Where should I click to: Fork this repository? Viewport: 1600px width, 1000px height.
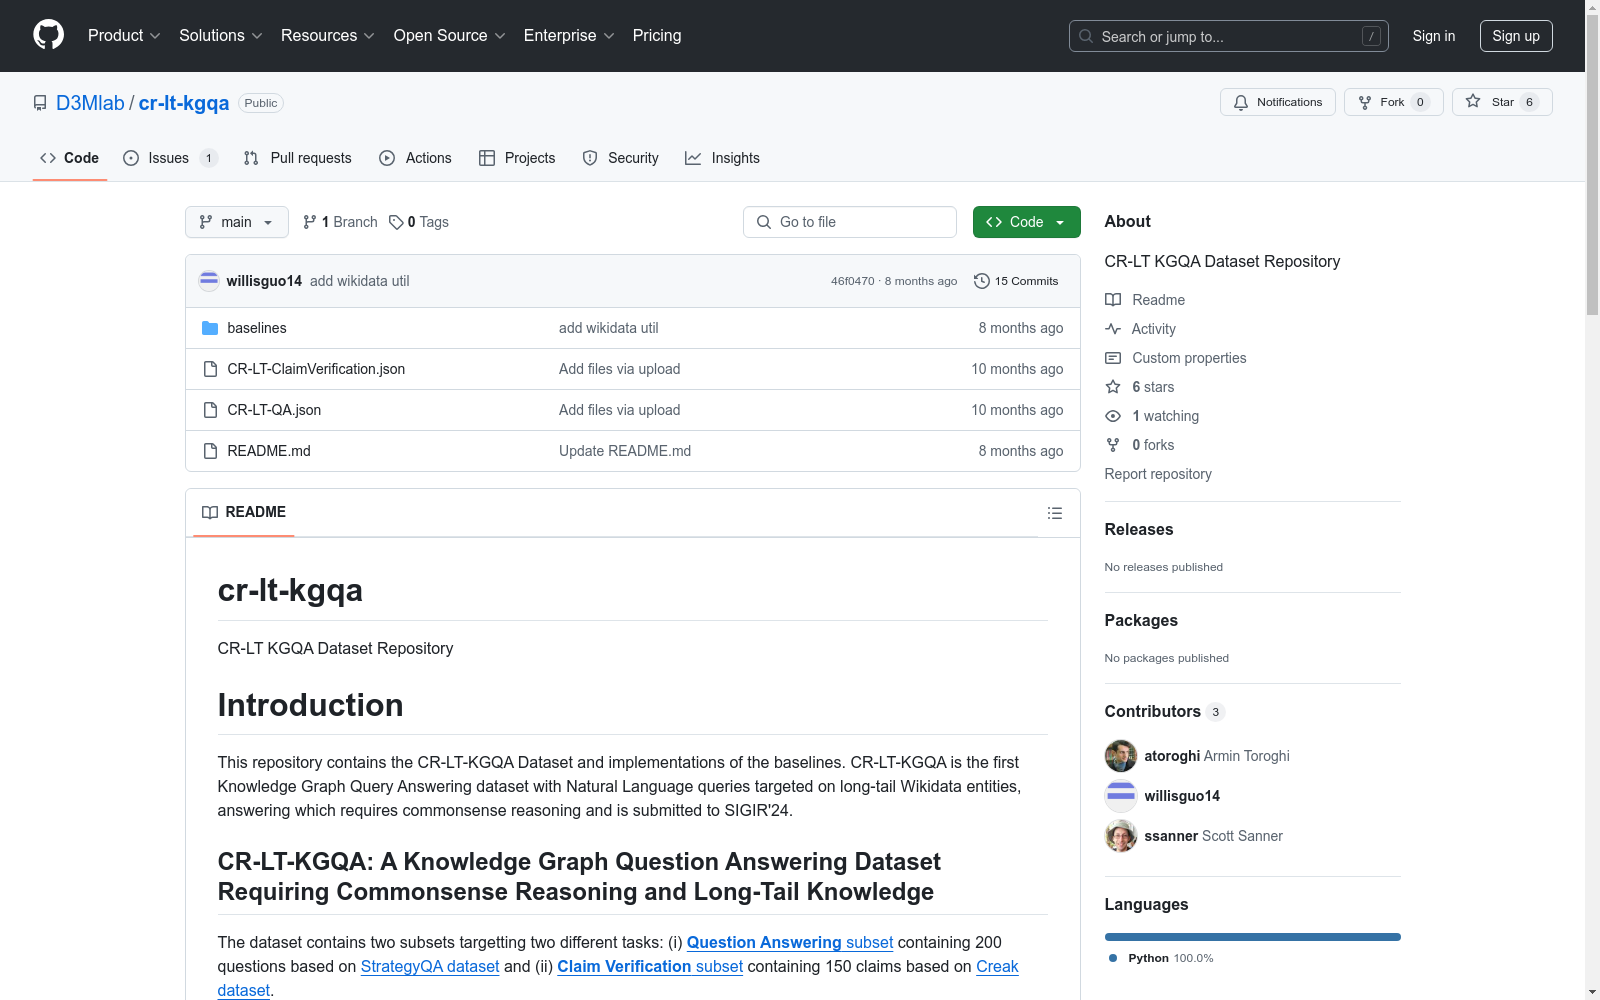1393,102
